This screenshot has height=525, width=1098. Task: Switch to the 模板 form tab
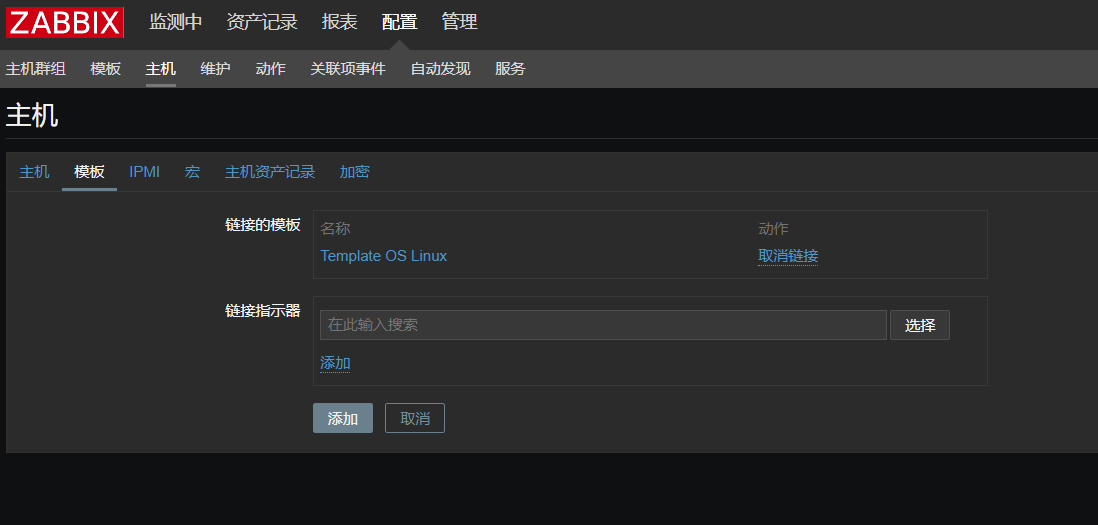coord(90,172)
